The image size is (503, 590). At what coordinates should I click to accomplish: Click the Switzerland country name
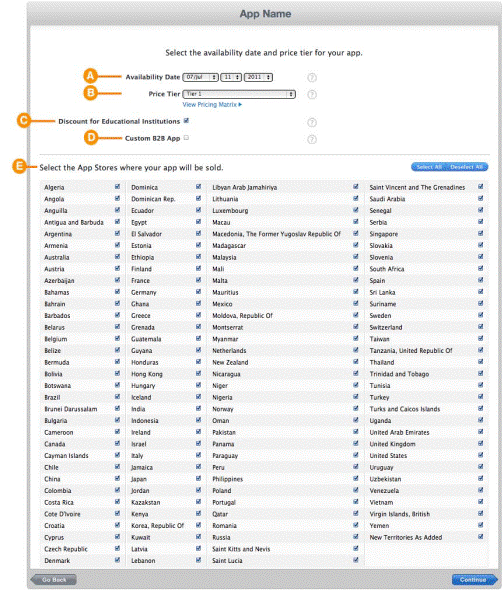(386, 327)
